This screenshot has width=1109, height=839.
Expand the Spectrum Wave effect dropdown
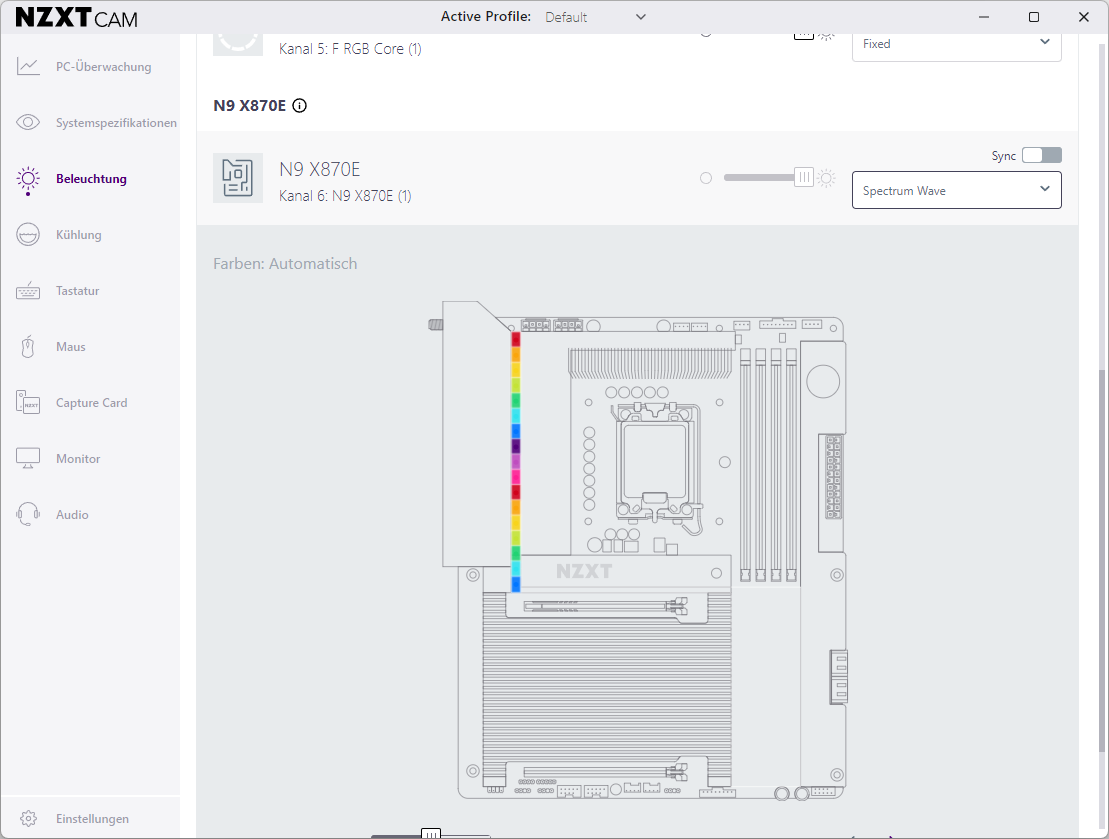pyautogui.click(x=956, y=190)
